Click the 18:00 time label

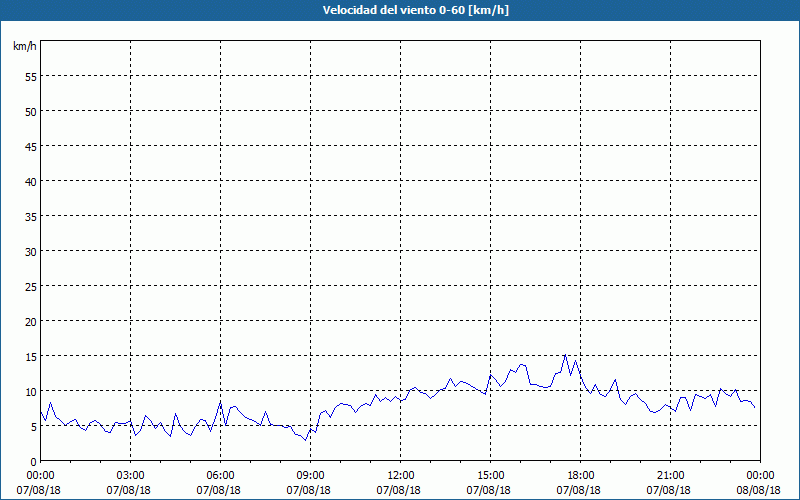pos(580,475)
